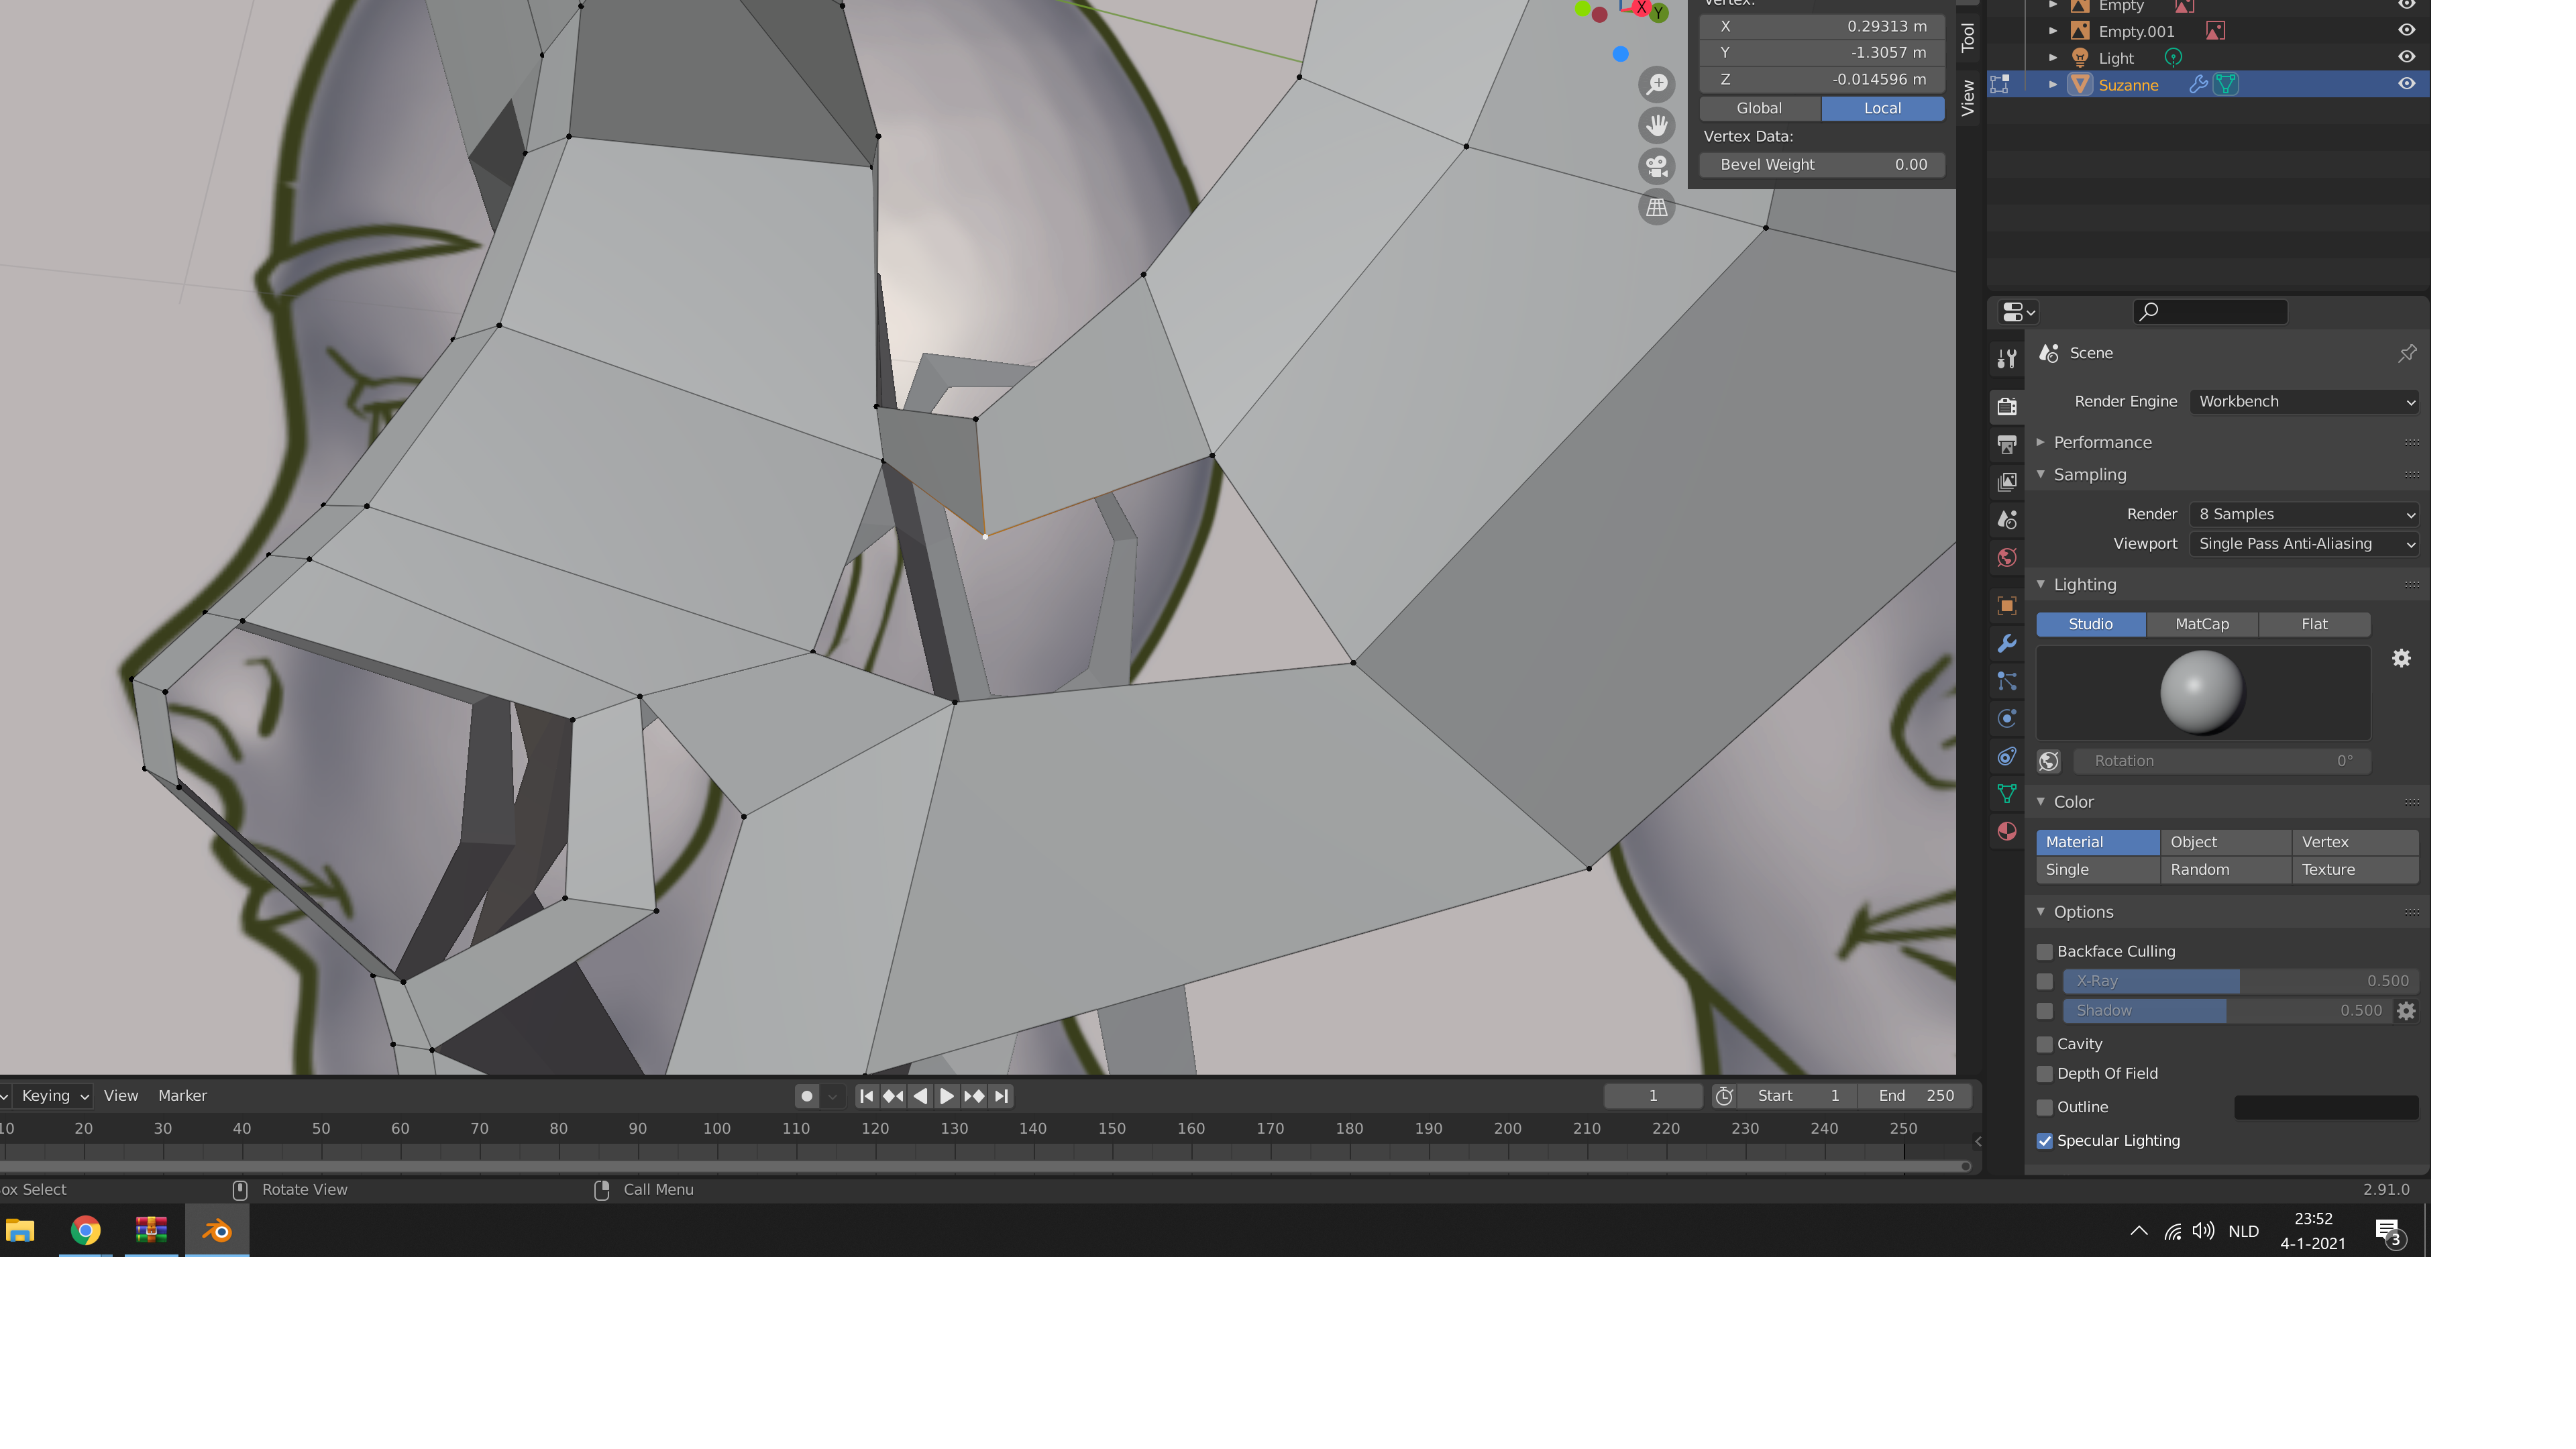Image resolution: width=2576 pixels, height=1449 pixels.
Task: Open the World properties globe icon
Action: tap(2006, 558)
